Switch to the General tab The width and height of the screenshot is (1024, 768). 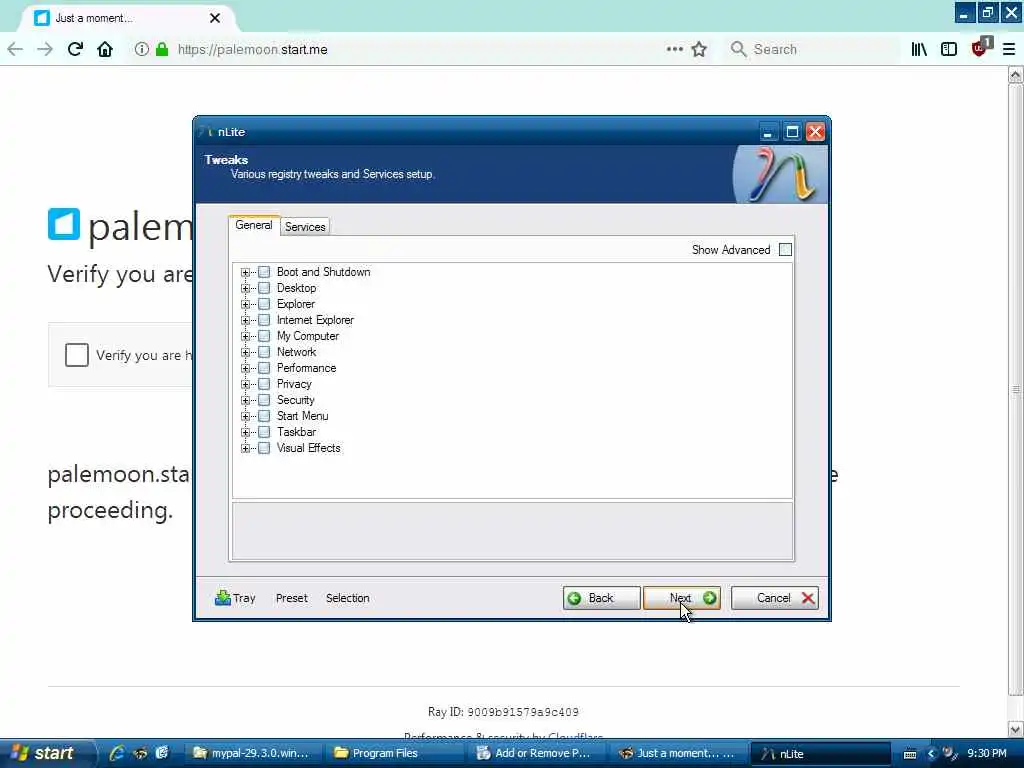[254, 225]
